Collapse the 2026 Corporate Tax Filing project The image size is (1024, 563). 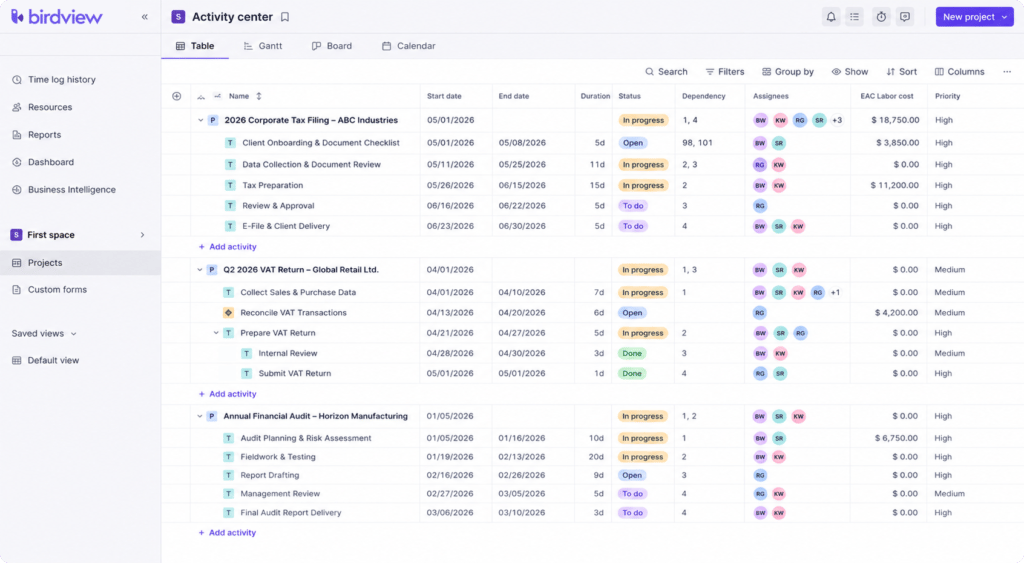200,120
